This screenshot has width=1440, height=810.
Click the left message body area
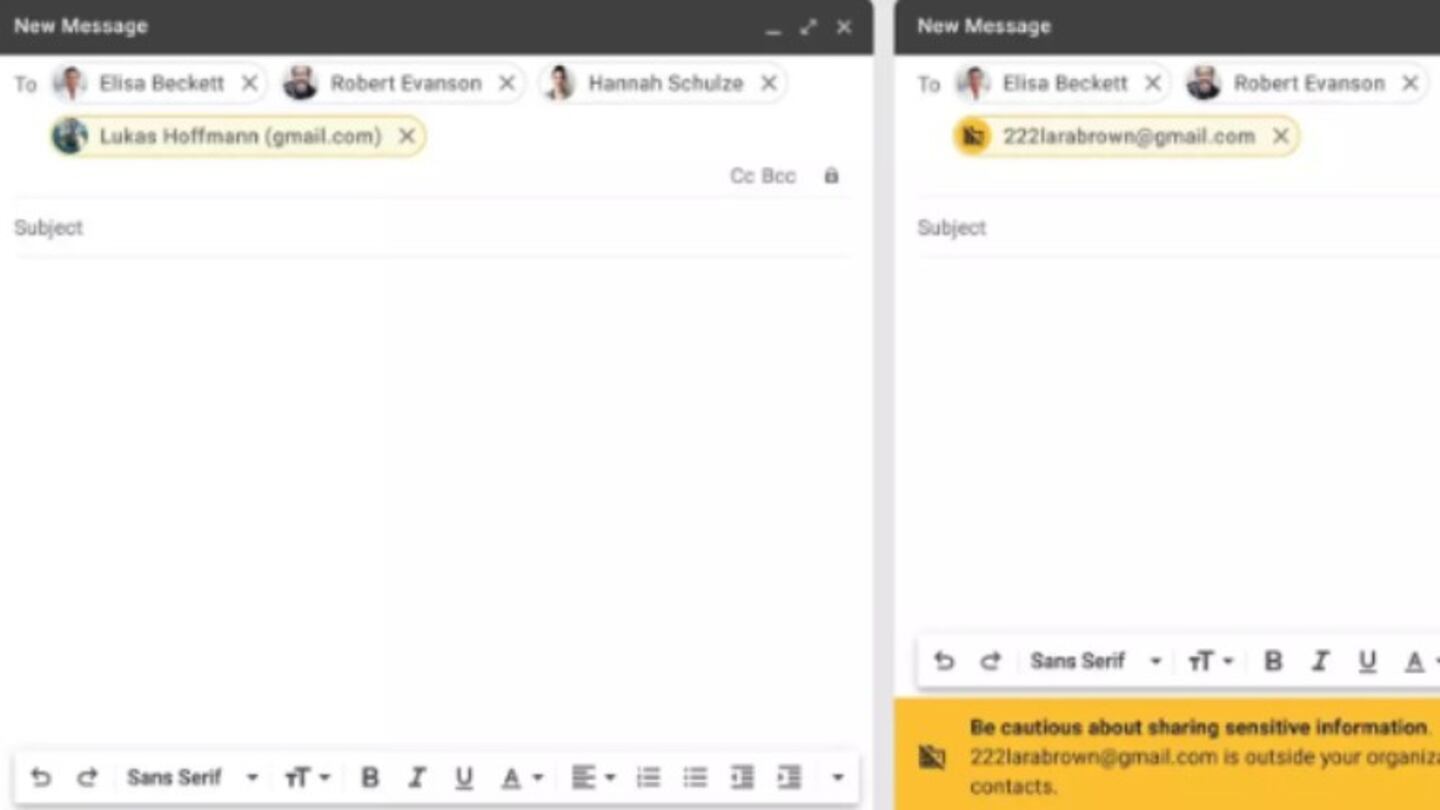tap(432, 500)
